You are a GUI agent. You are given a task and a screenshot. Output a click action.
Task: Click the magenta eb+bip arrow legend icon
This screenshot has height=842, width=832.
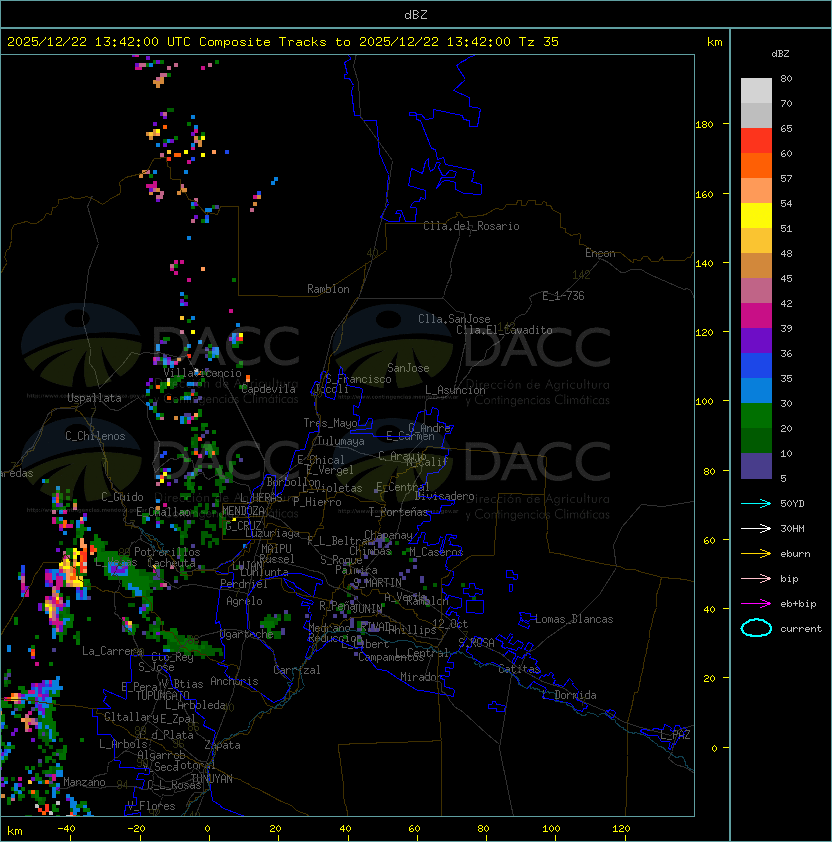point(756,604)
